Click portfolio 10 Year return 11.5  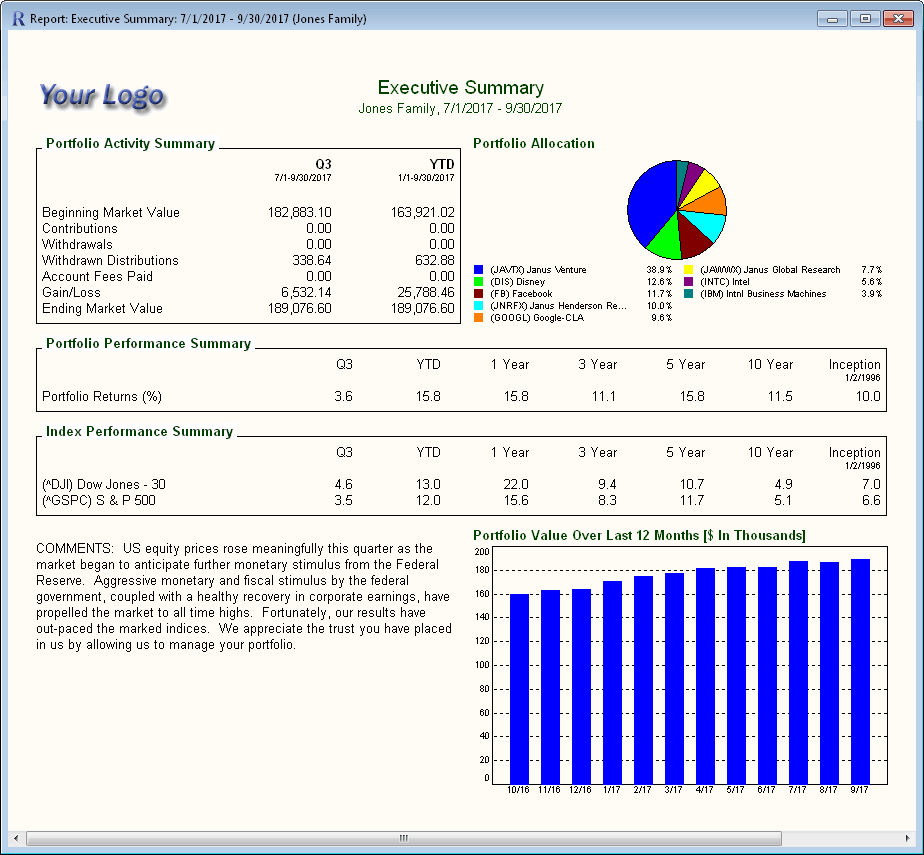pyautogui.click(x=780, y=397)
